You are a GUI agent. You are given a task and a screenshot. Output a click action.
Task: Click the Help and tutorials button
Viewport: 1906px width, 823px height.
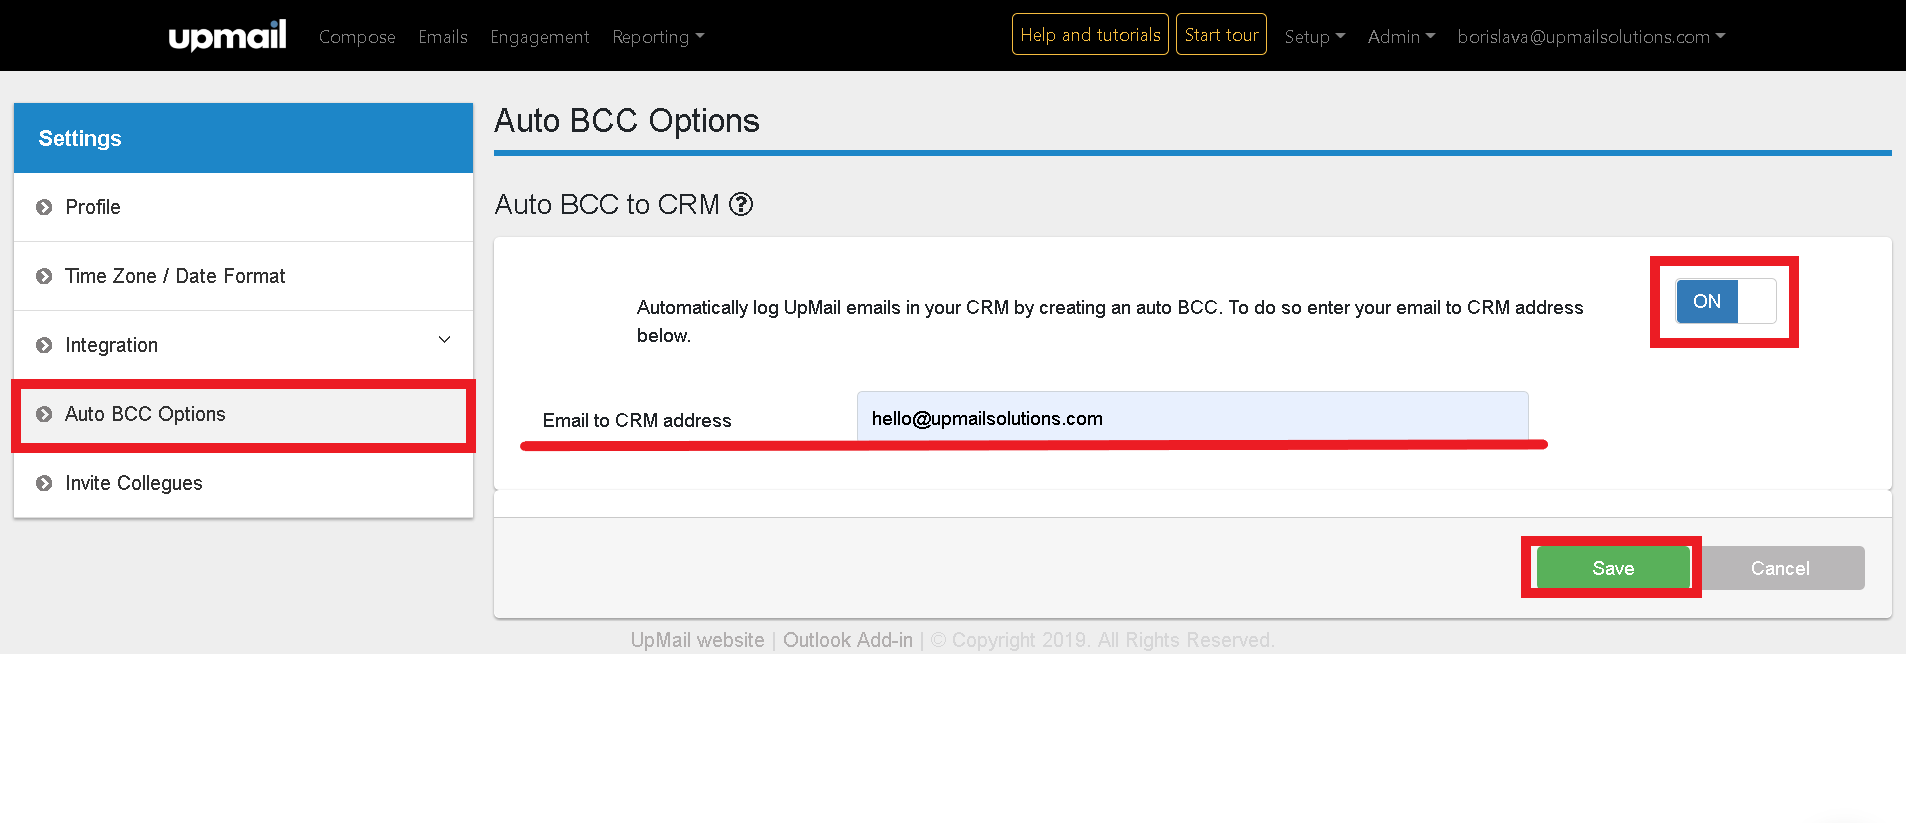(x=1090, y=35)
